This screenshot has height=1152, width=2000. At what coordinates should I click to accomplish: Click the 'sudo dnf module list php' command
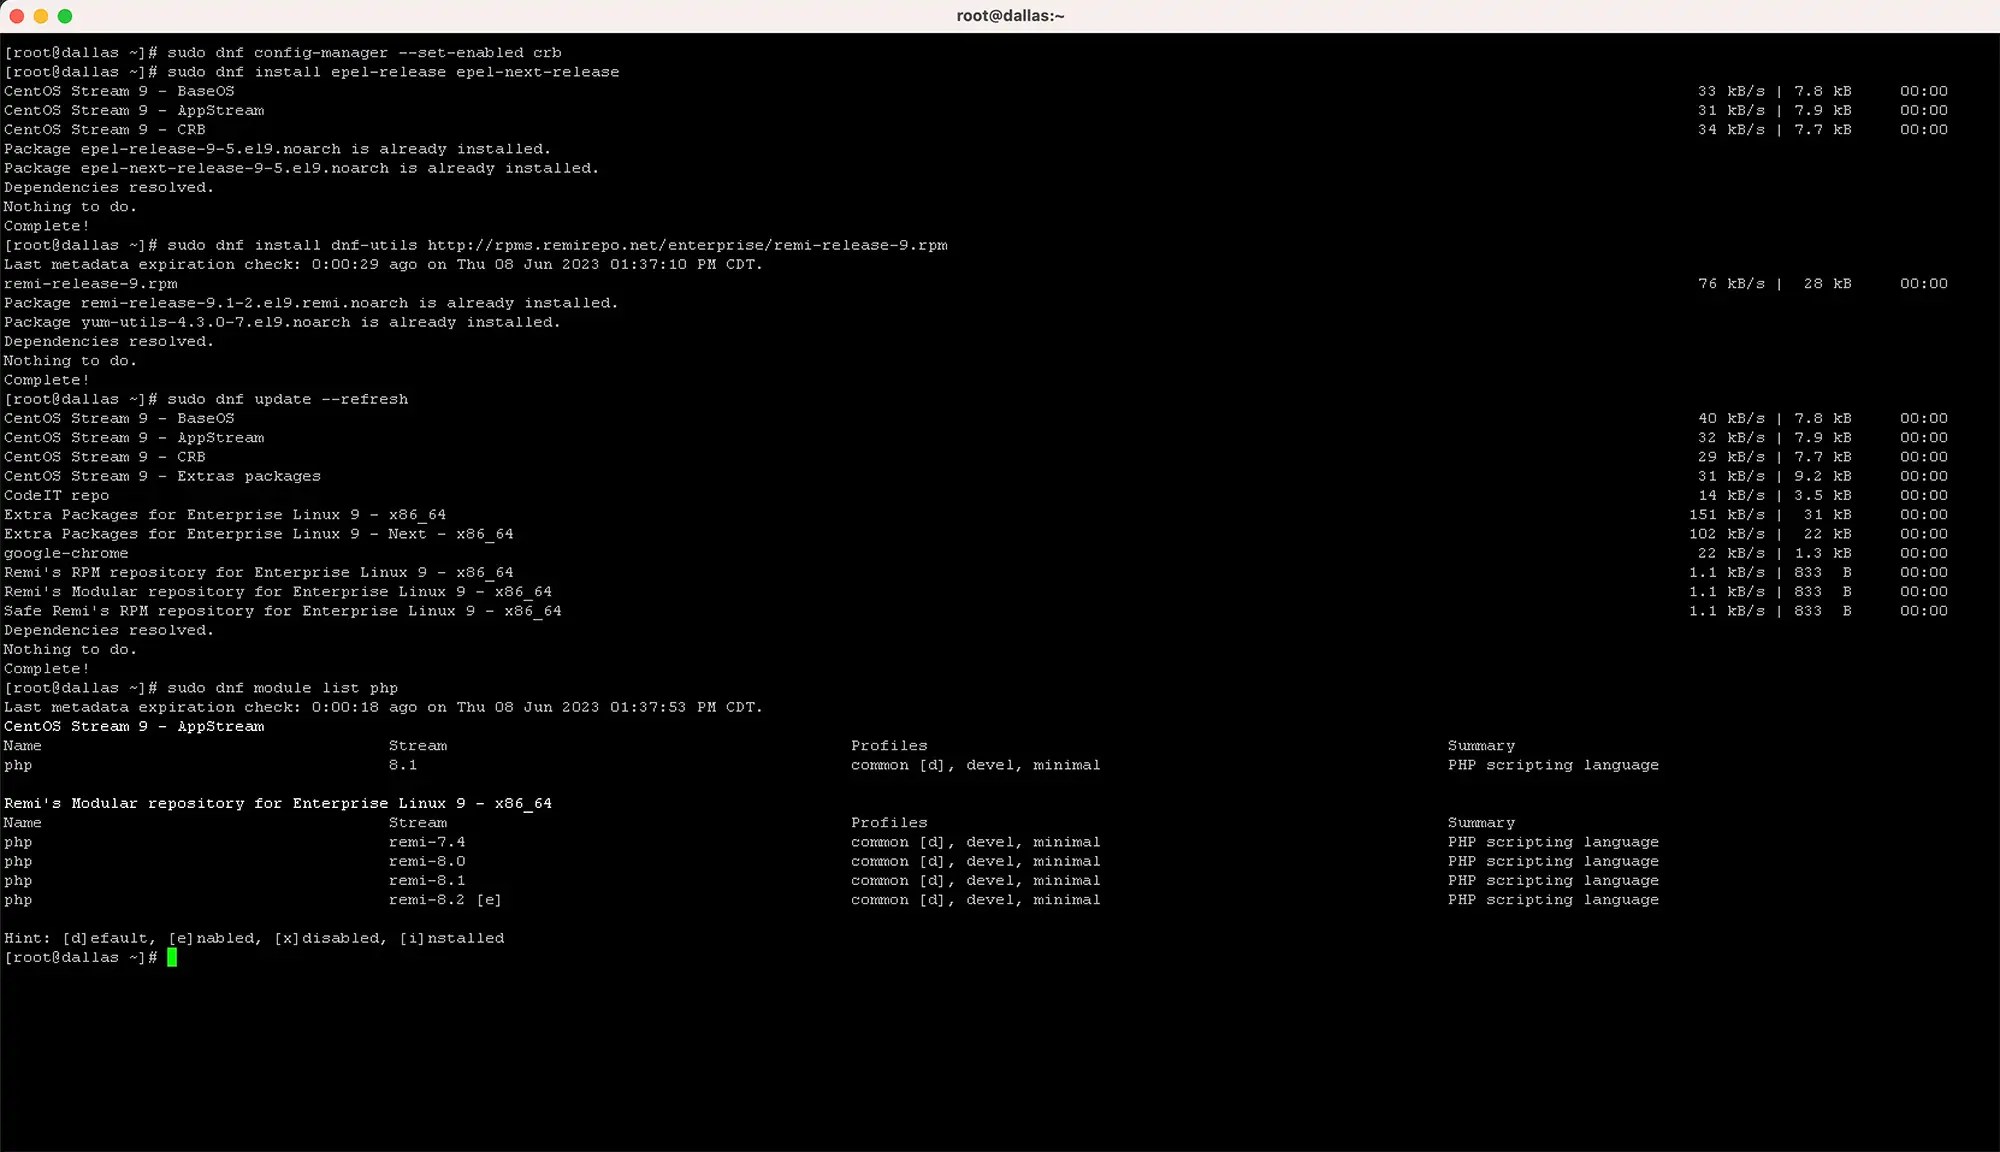point(282,688)
